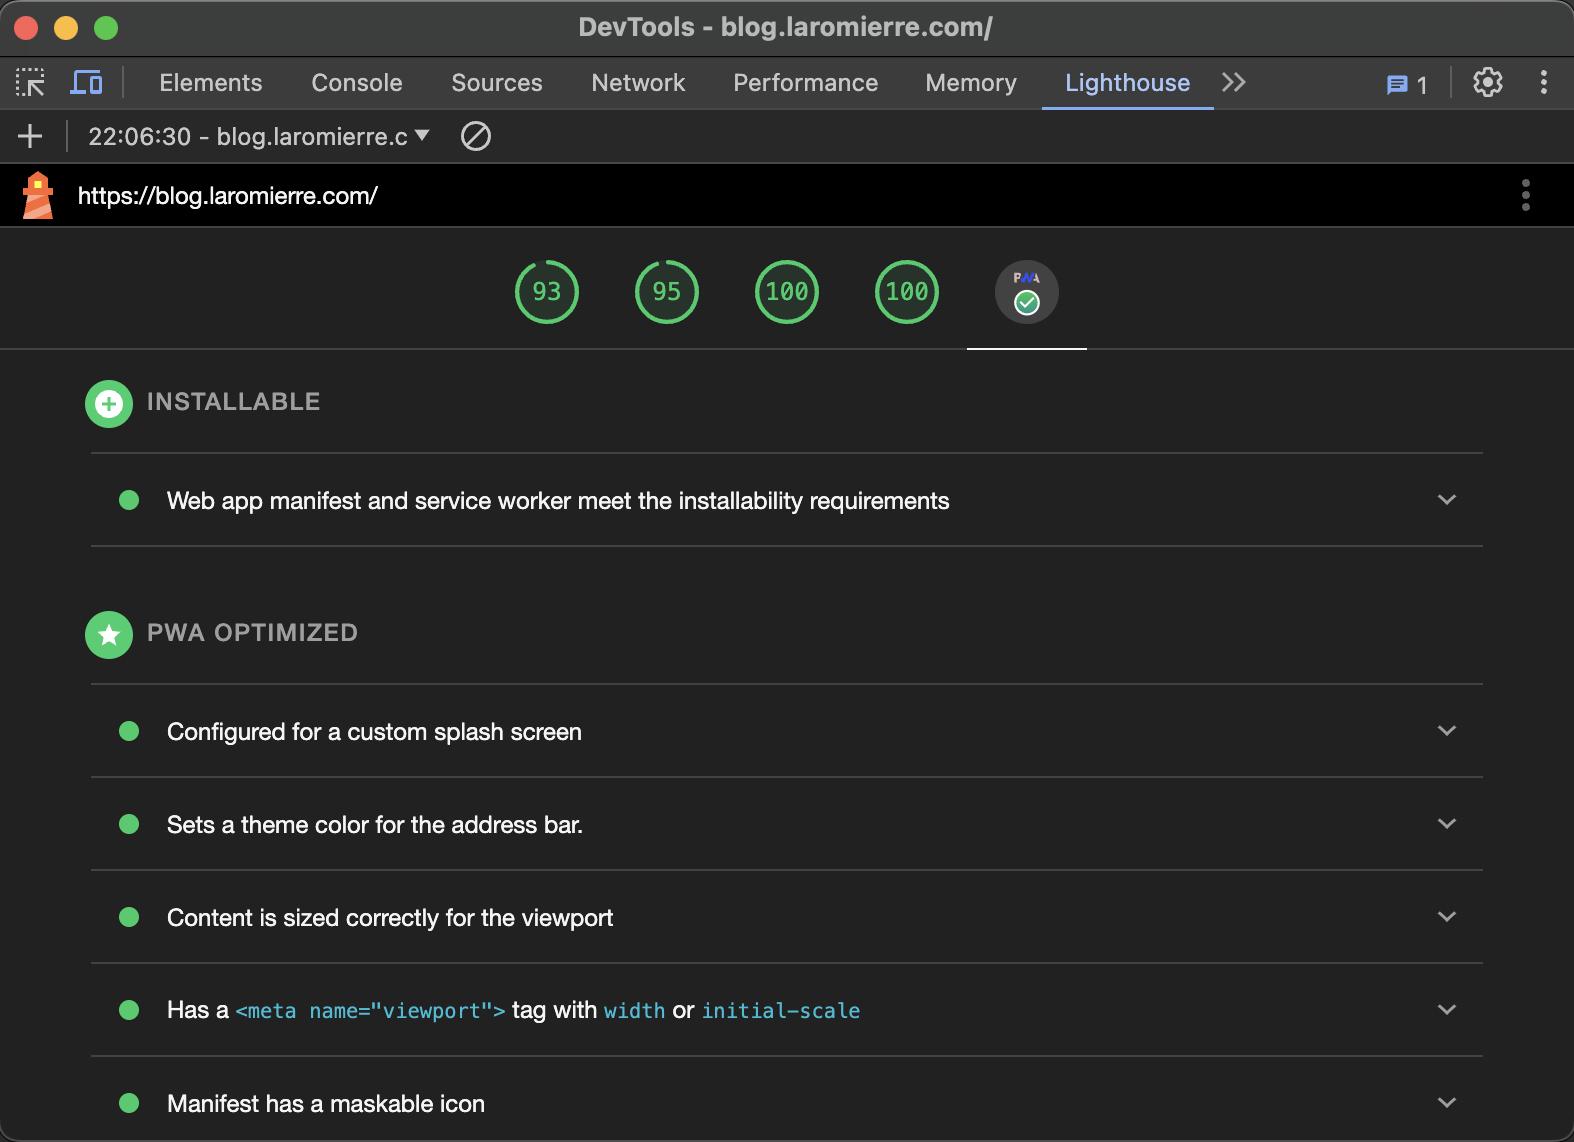Screen dimensions: 1574x1142
Task: Switch to the Memory tab
Action: point(971,83)
